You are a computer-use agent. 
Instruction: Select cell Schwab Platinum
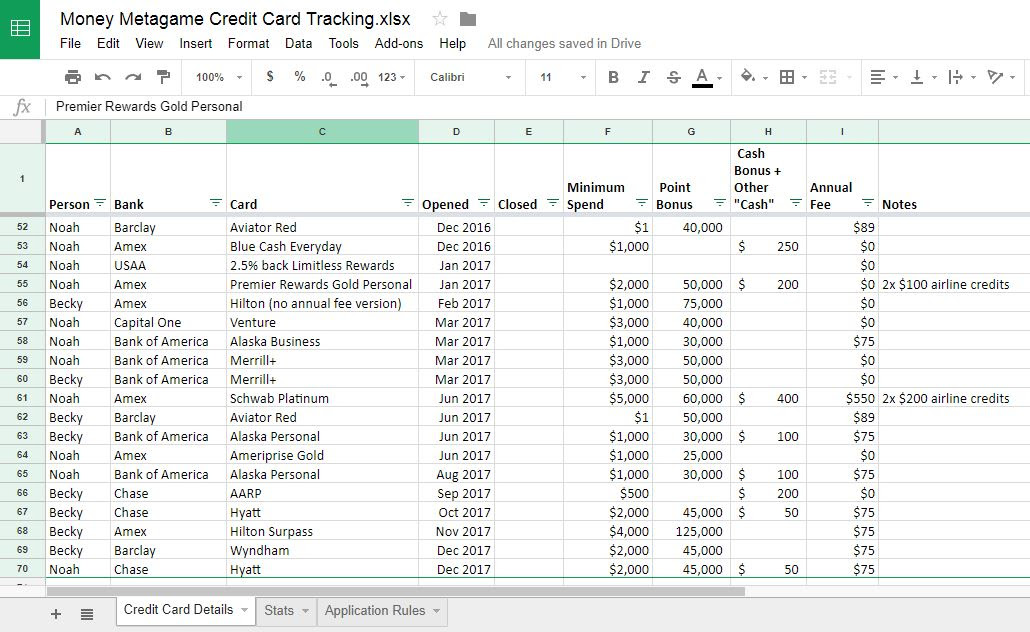(x=322, y=398)
